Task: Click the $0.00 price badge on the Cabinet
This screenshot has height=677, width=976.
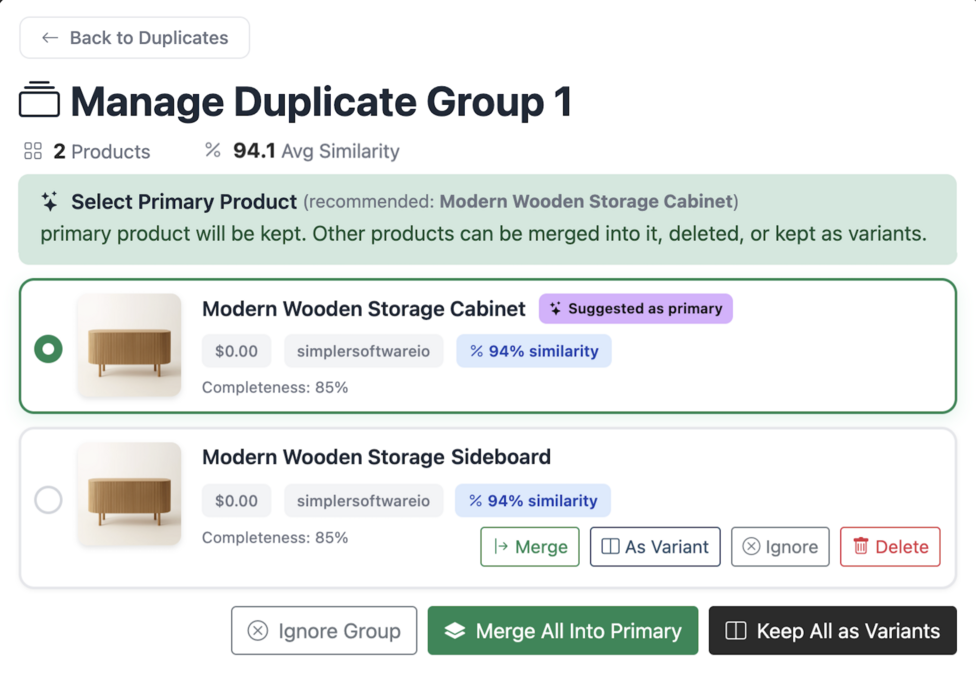Action: pyautogui.click(x=236, y=351)
